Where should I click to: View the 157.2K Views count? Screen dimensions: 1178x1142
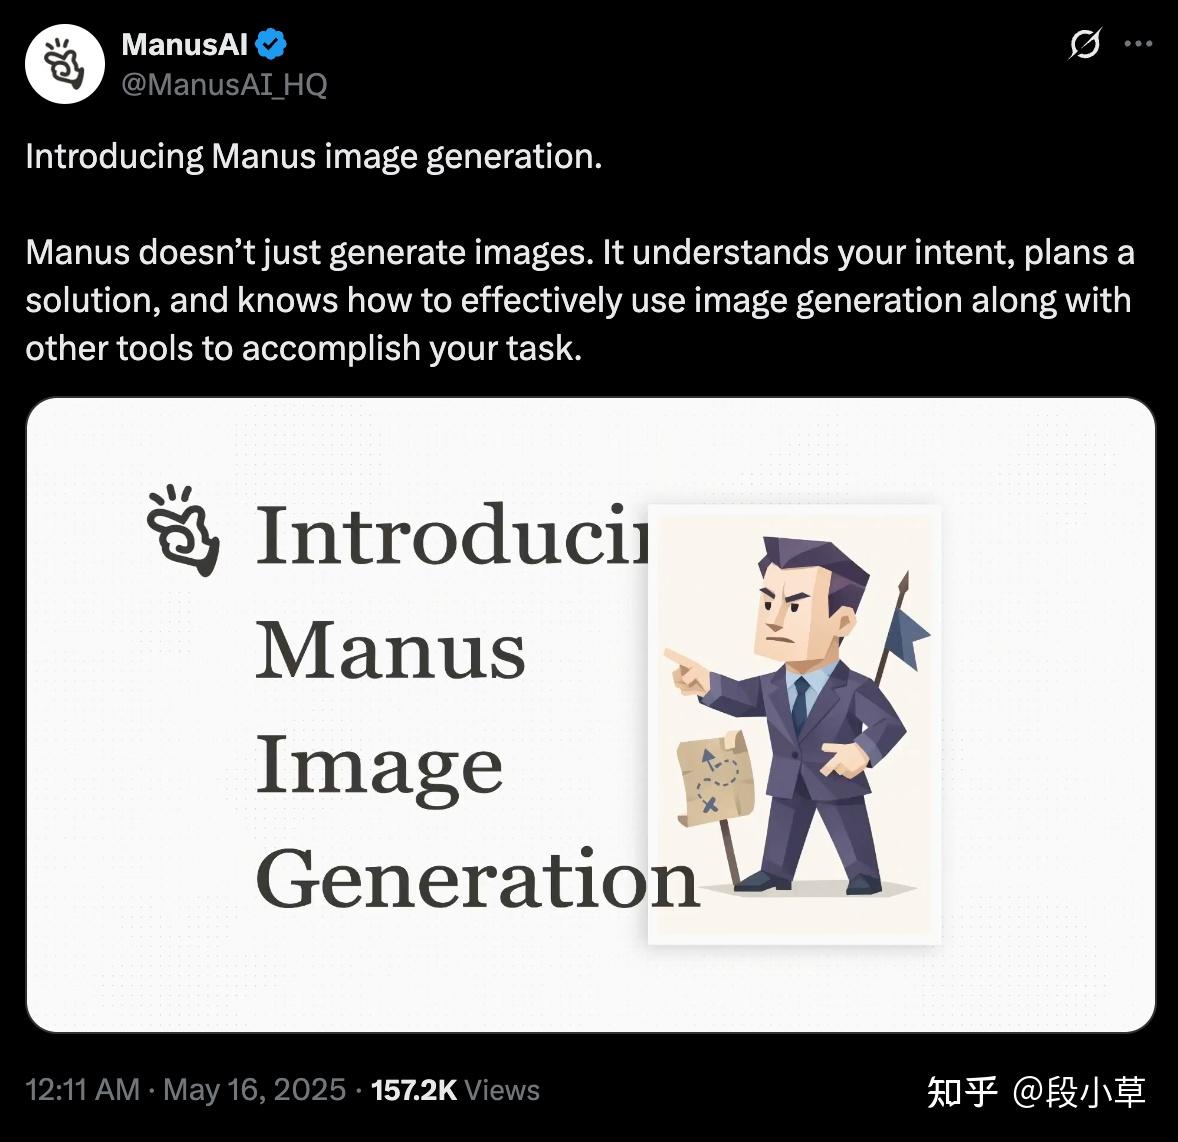tap(455, 1089)
